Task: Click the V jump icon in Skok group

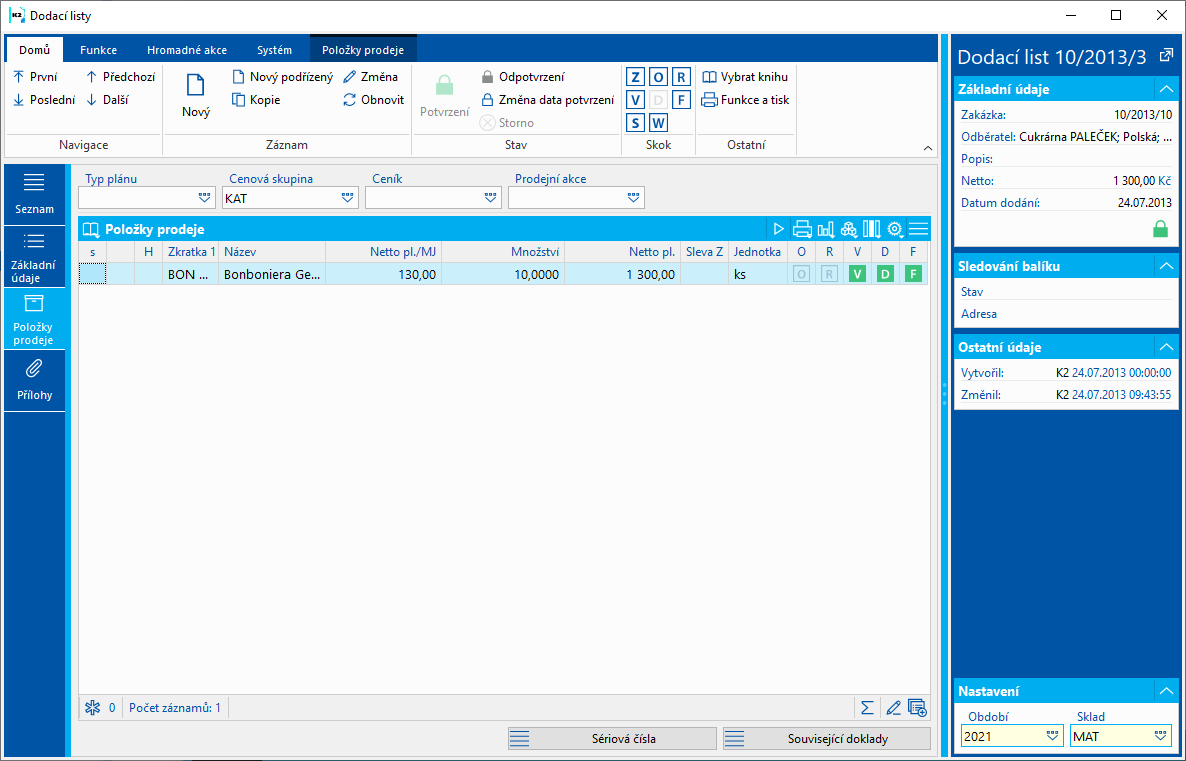Action: click(635, 99)
